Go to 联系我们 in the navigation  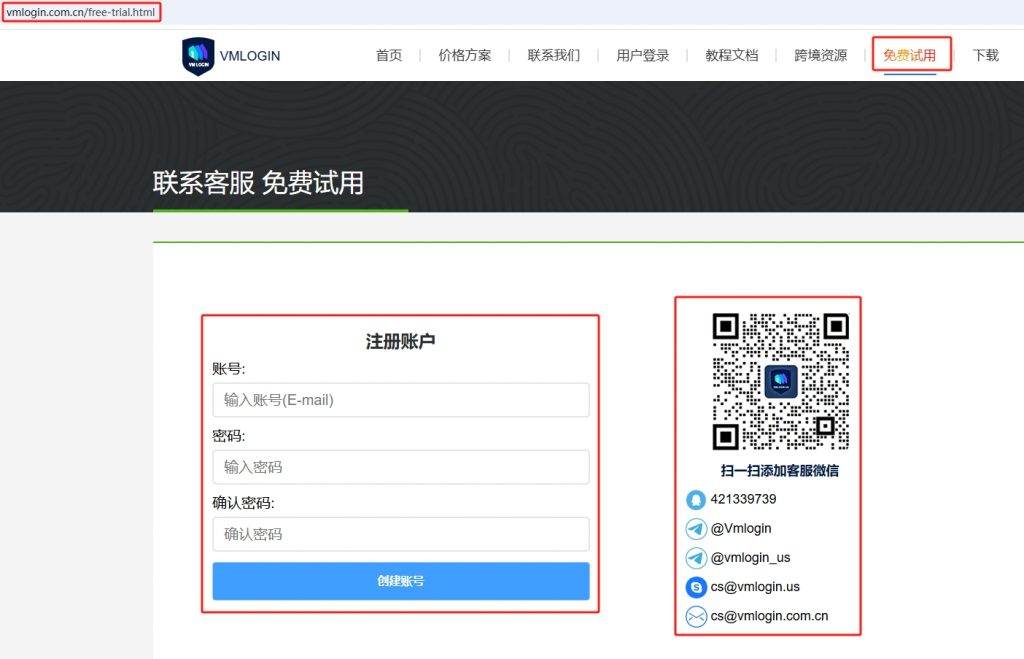[x=554, y=56]
